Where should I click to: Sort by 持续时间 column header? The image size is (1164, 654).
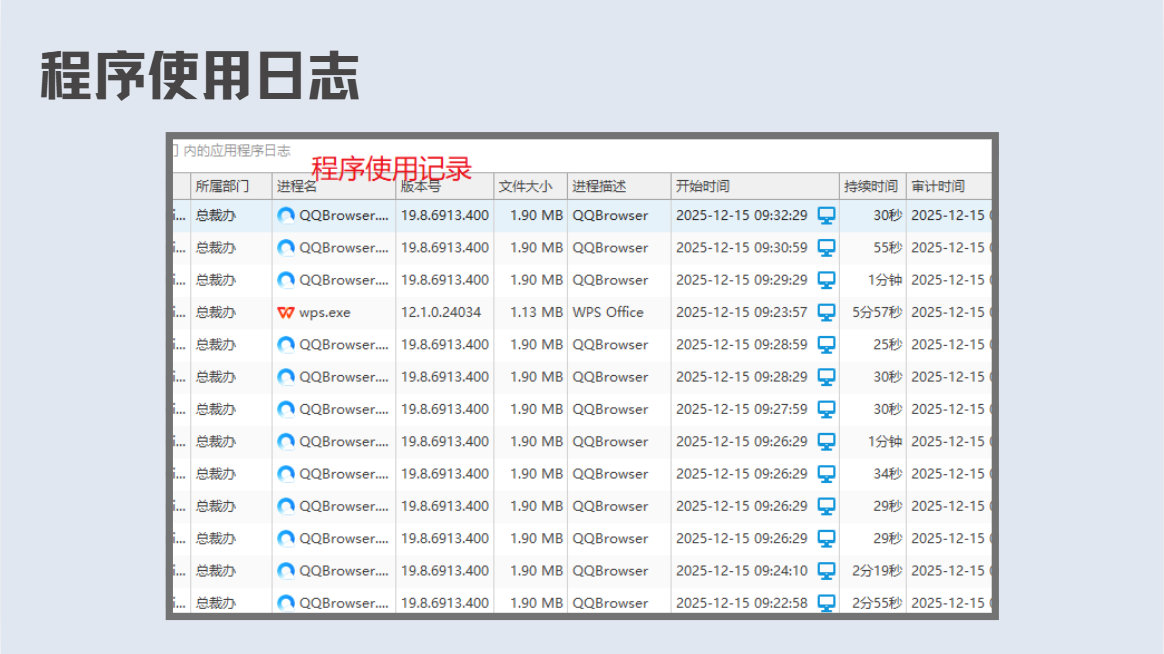tap(872, 186)
